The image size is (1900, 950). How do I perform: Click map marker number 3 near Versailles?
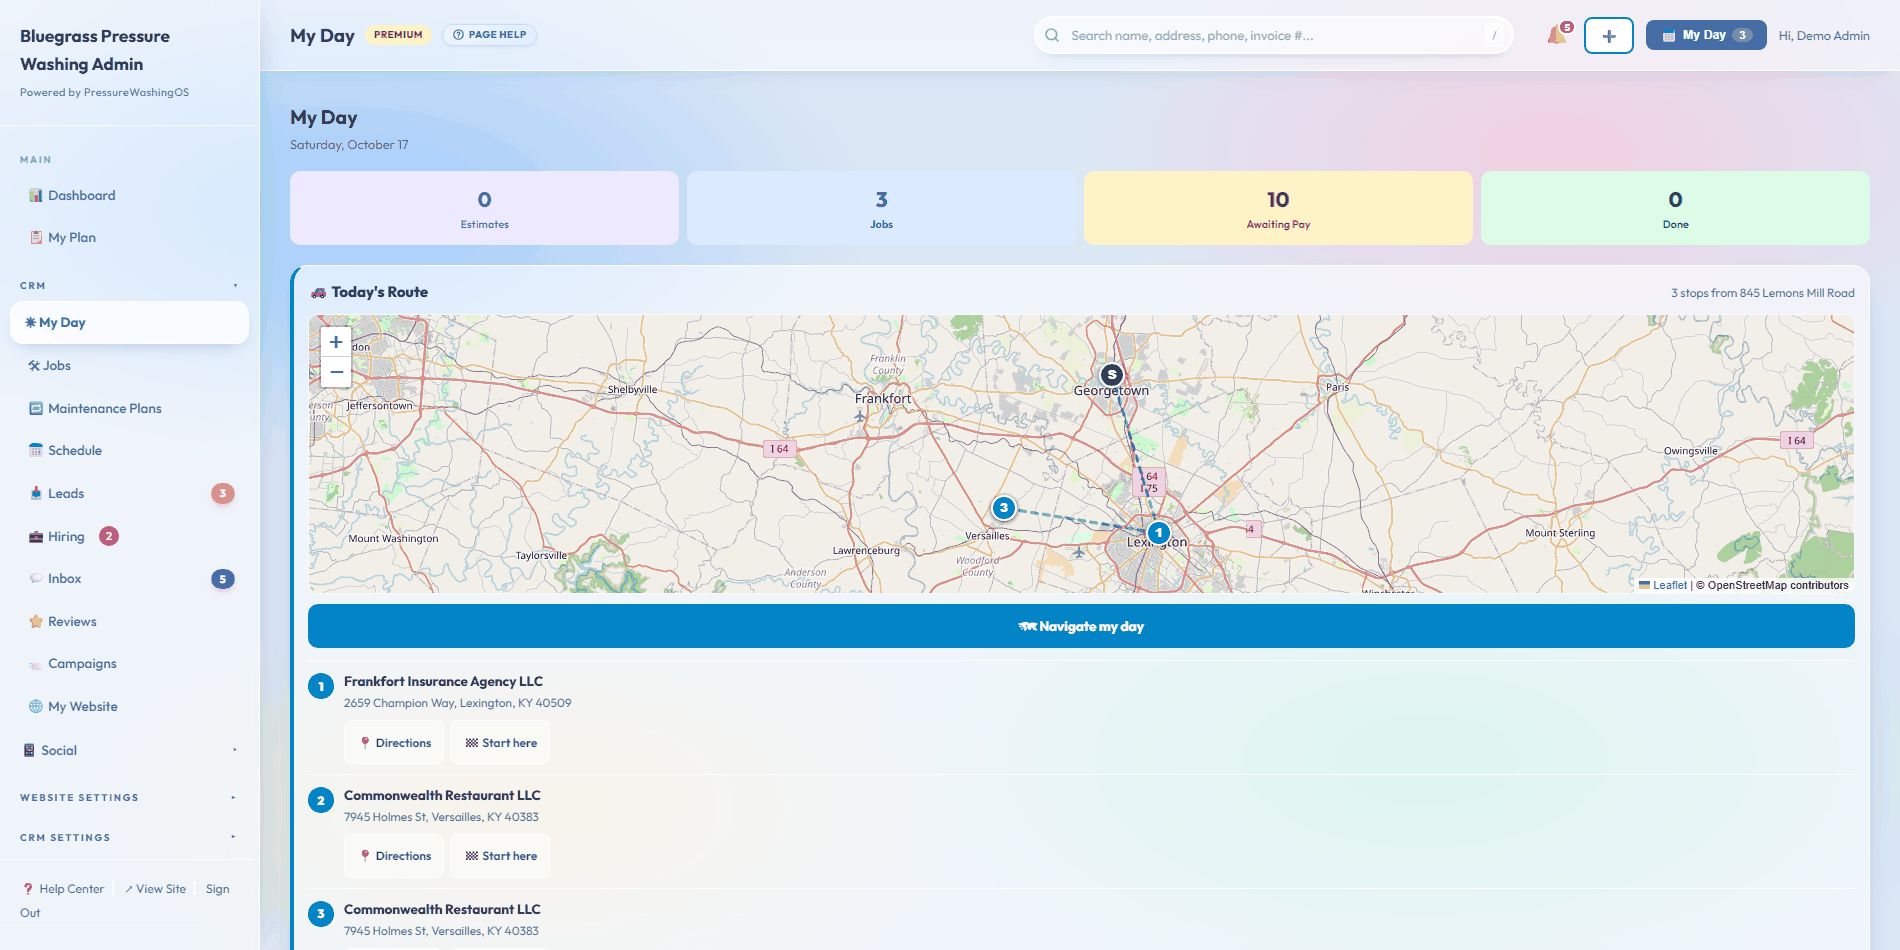[1003, 508]
